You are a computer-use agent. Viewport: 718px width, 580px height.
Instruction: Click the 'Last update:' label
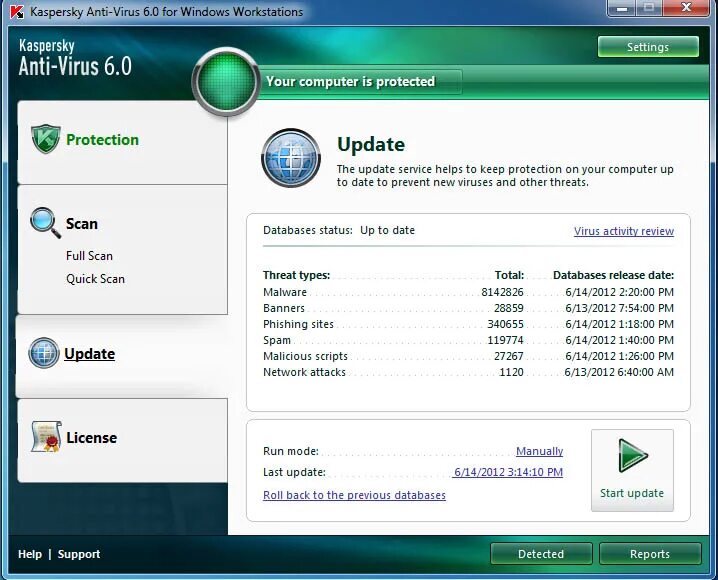294,472
